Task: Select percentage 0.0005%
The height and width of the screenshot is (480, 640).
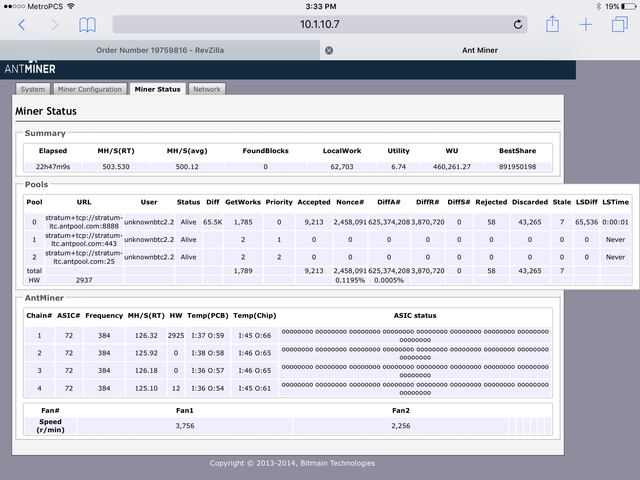Action: 389,280
